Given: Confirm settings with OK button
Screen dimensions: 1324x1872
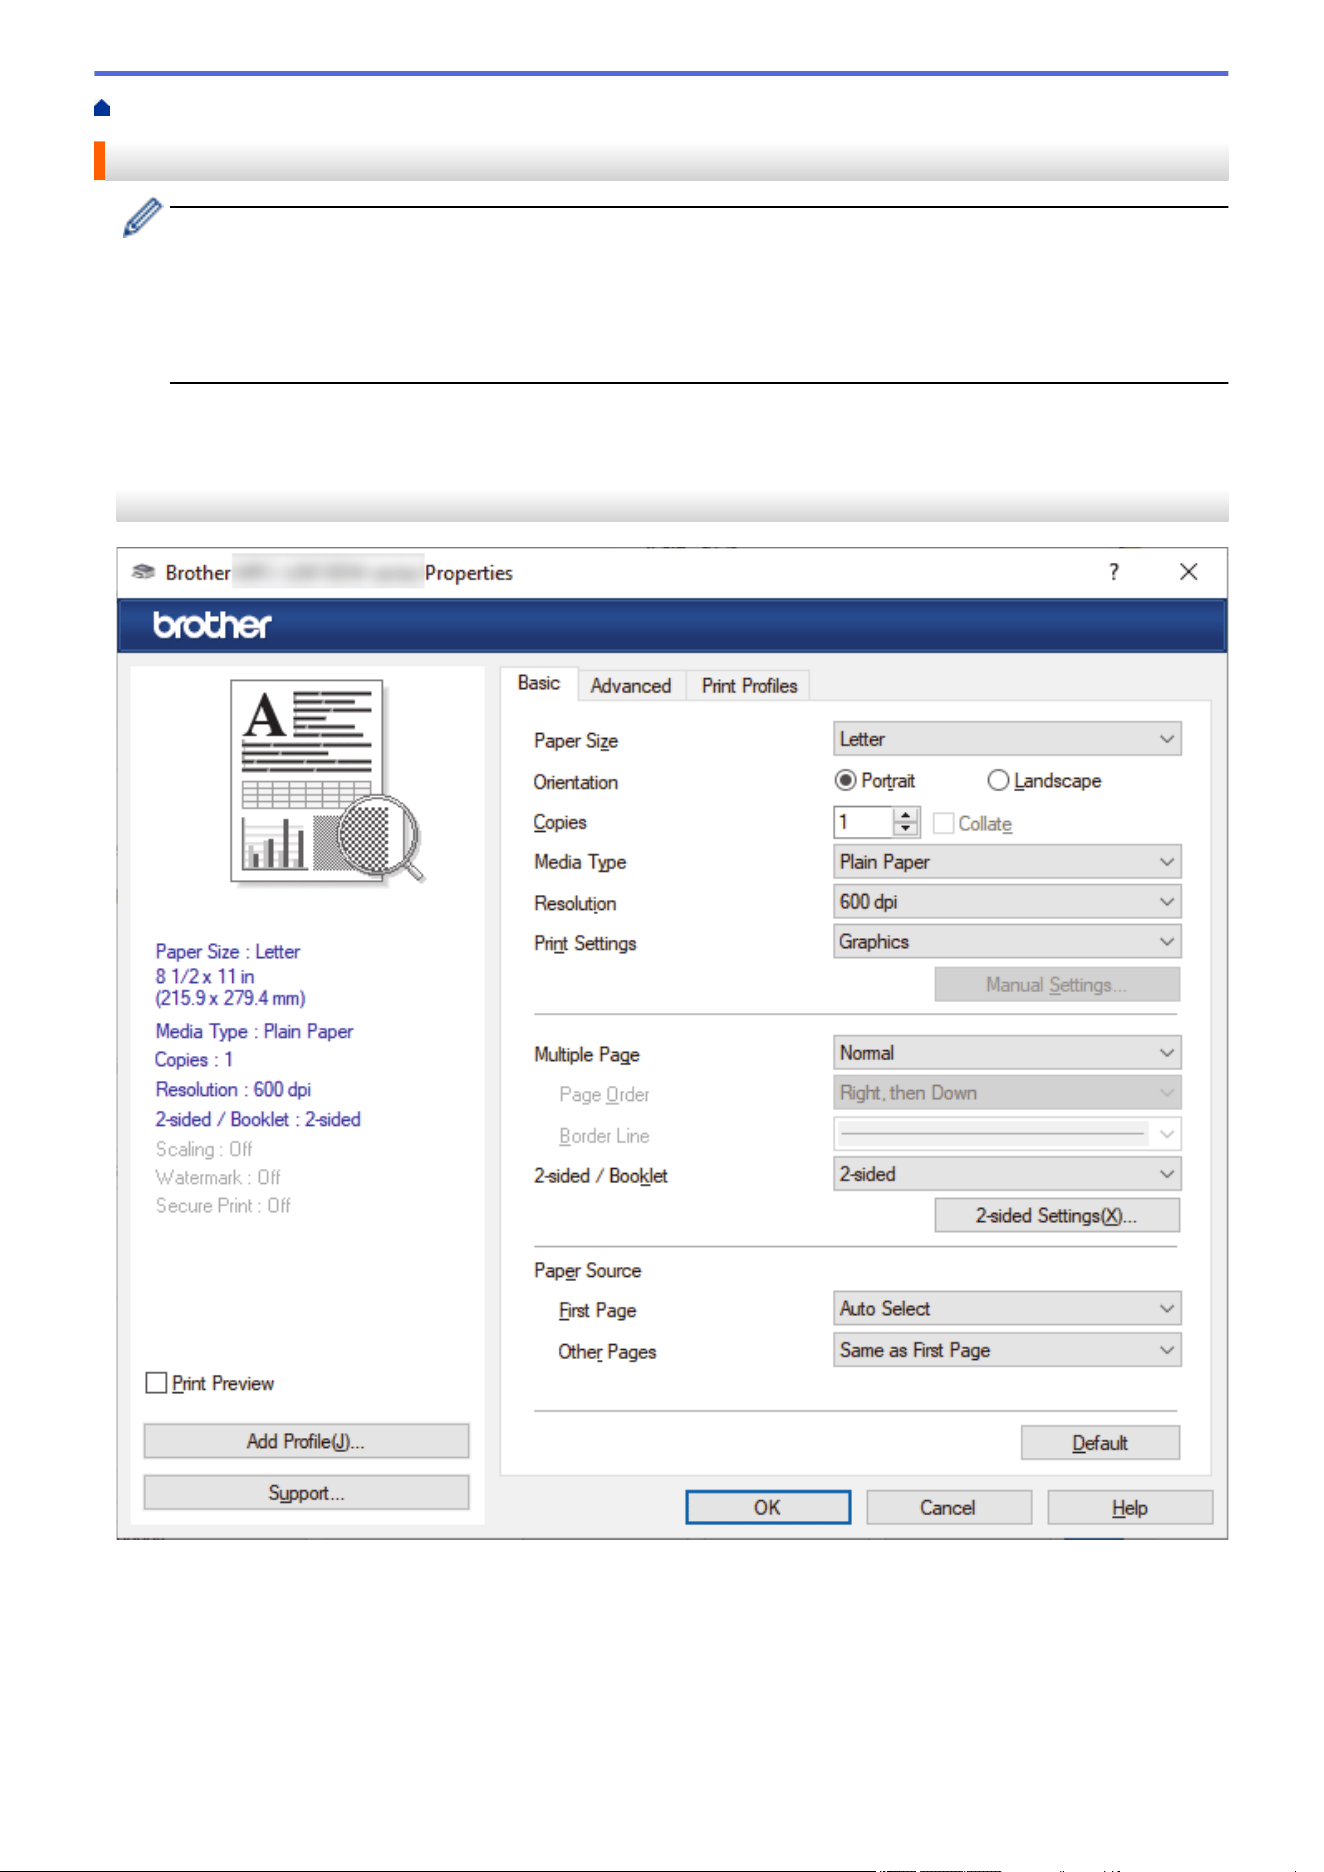Looking at the screenshot, I should pyautogui.click(x=768, y=1507).
